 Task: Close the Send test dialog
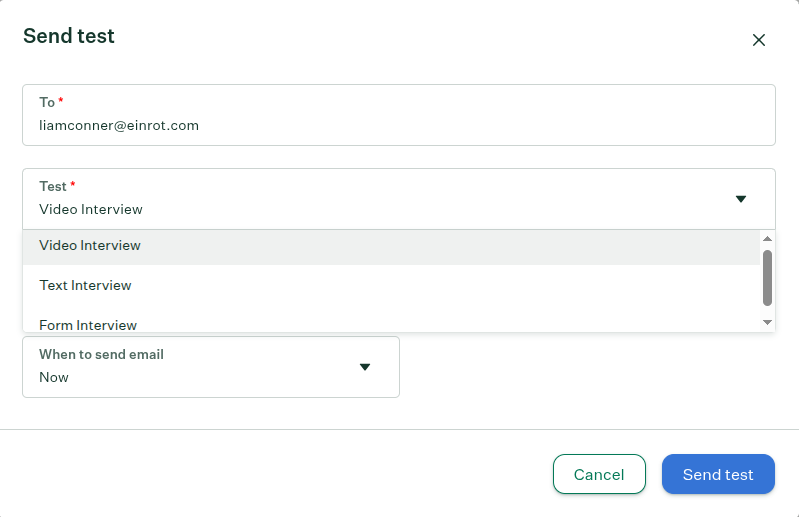(759, 40)
